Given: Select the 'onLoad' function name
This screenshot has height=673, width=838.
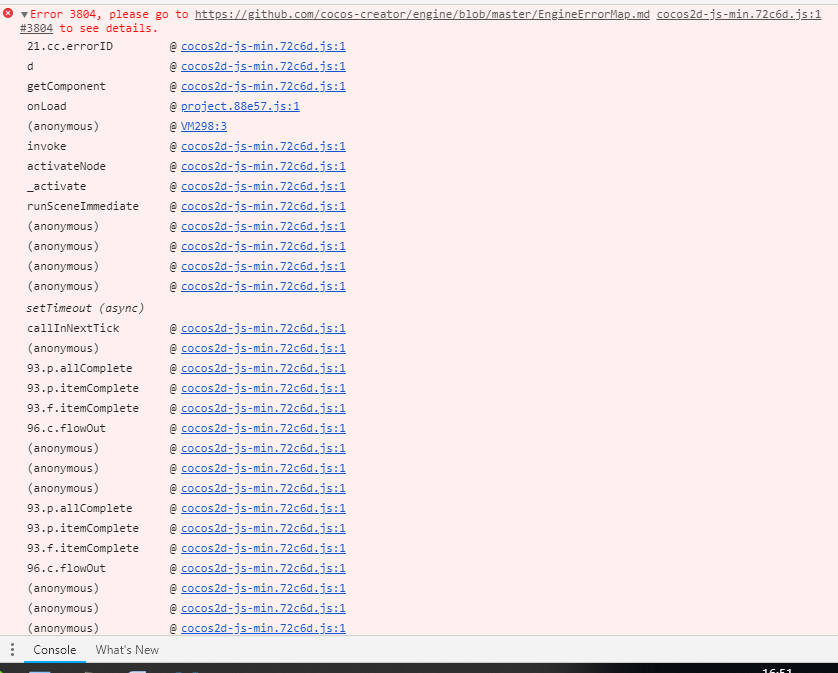Looking at the screenshot, I should [x=46, y=106].
